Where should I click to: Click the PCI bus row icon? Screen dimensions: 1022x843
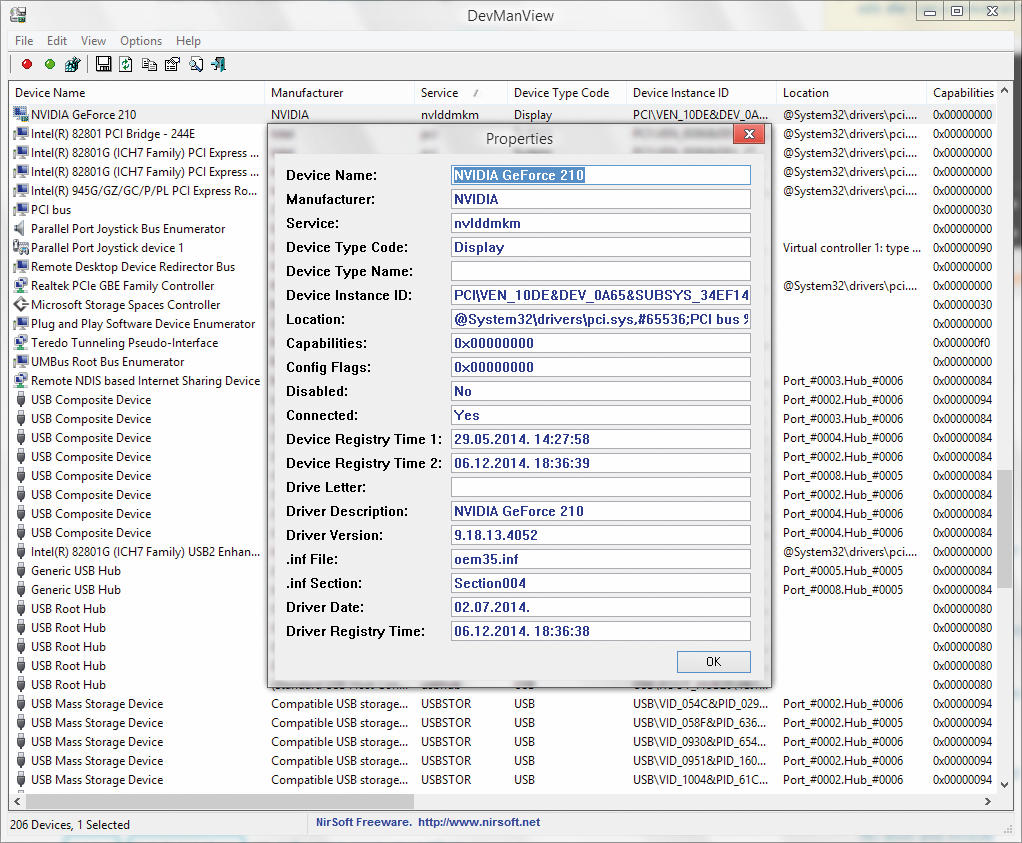(20, 210)
